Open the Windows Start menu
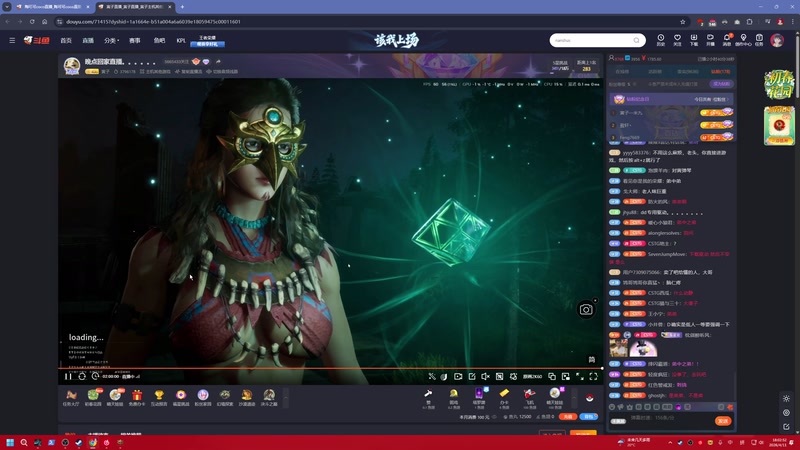Image resolution: width=800 pixels, height=450 pixels. [10, 442]
